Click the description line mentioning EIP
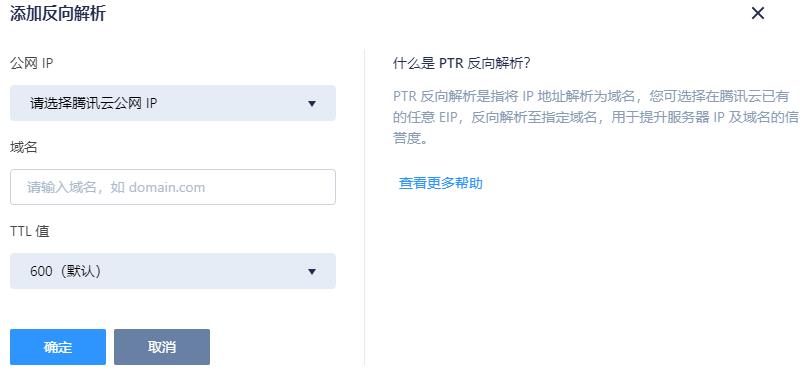801x373 pixels. point(595,117)
